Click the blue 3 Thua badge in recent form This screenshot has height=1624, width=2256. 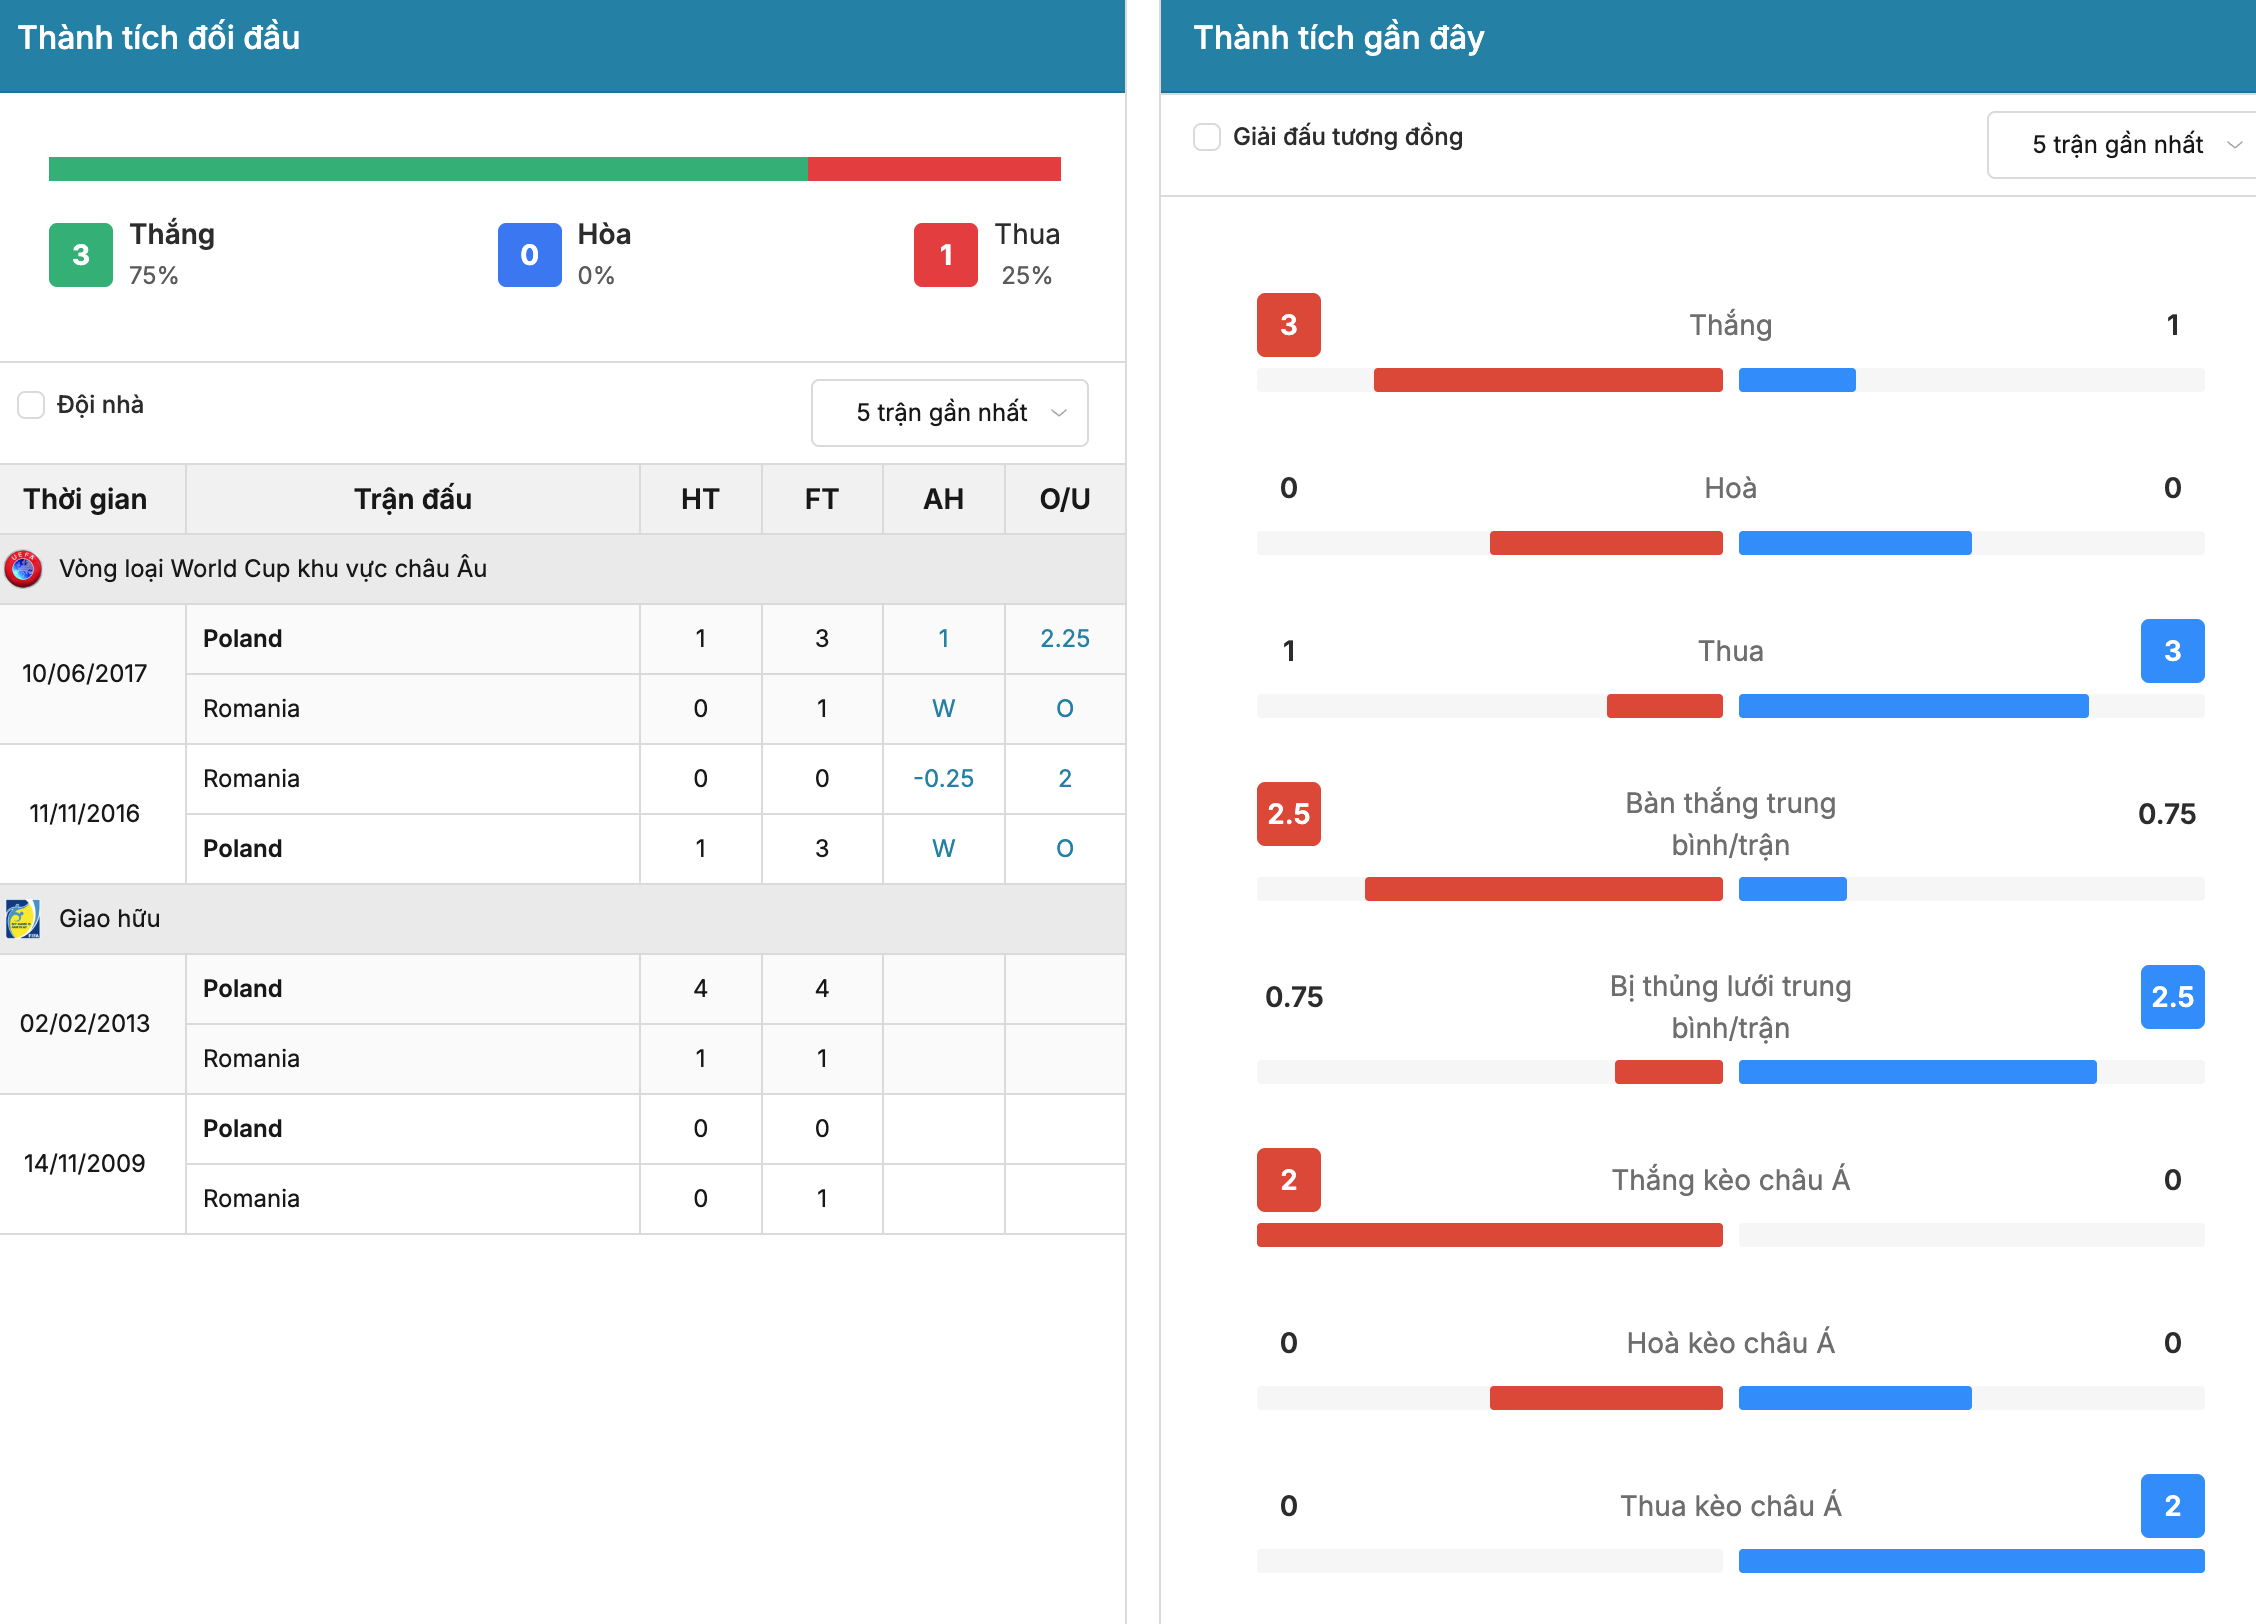[2173, 651]
